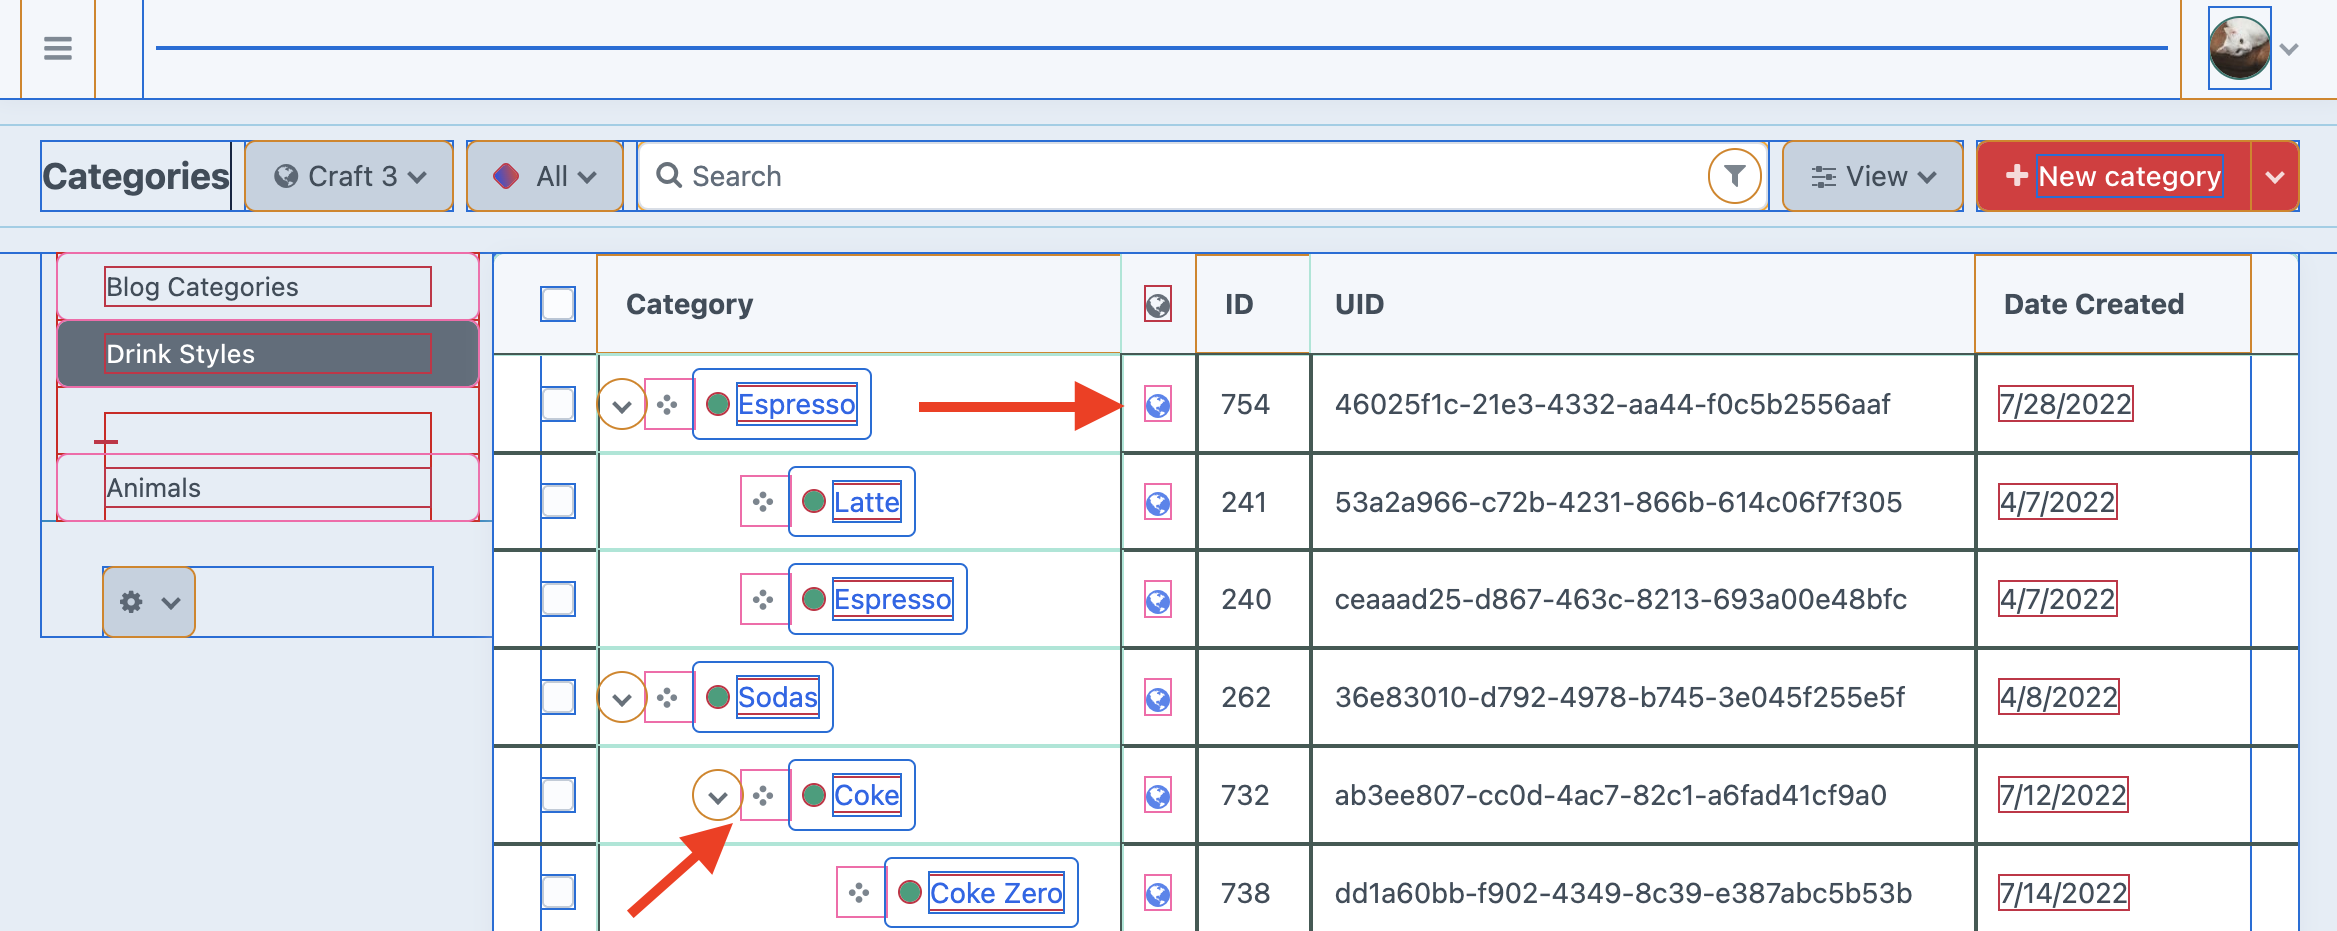2337x931 pixels.
Task: Open the Coke Zero category link
Action: (996, 892)
